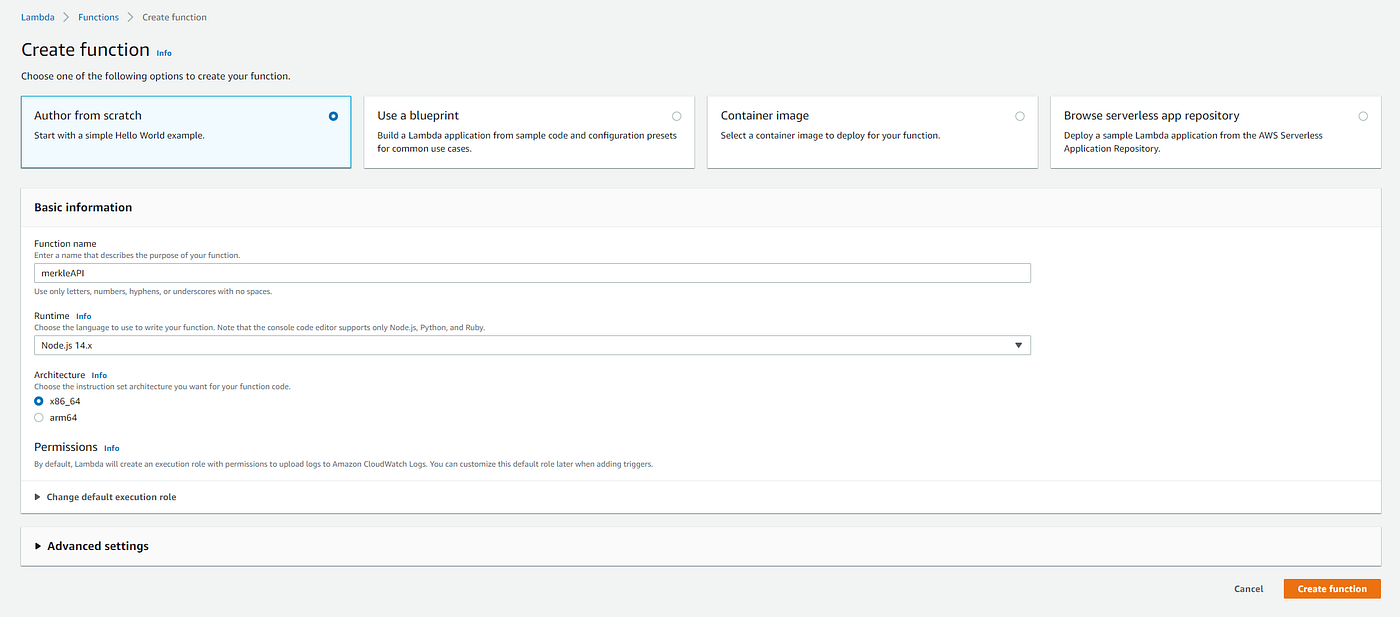This screenshot has height=617, width=1400.
Task: Focus the Function name field containing merkleAPI
Action: (532, 273)
